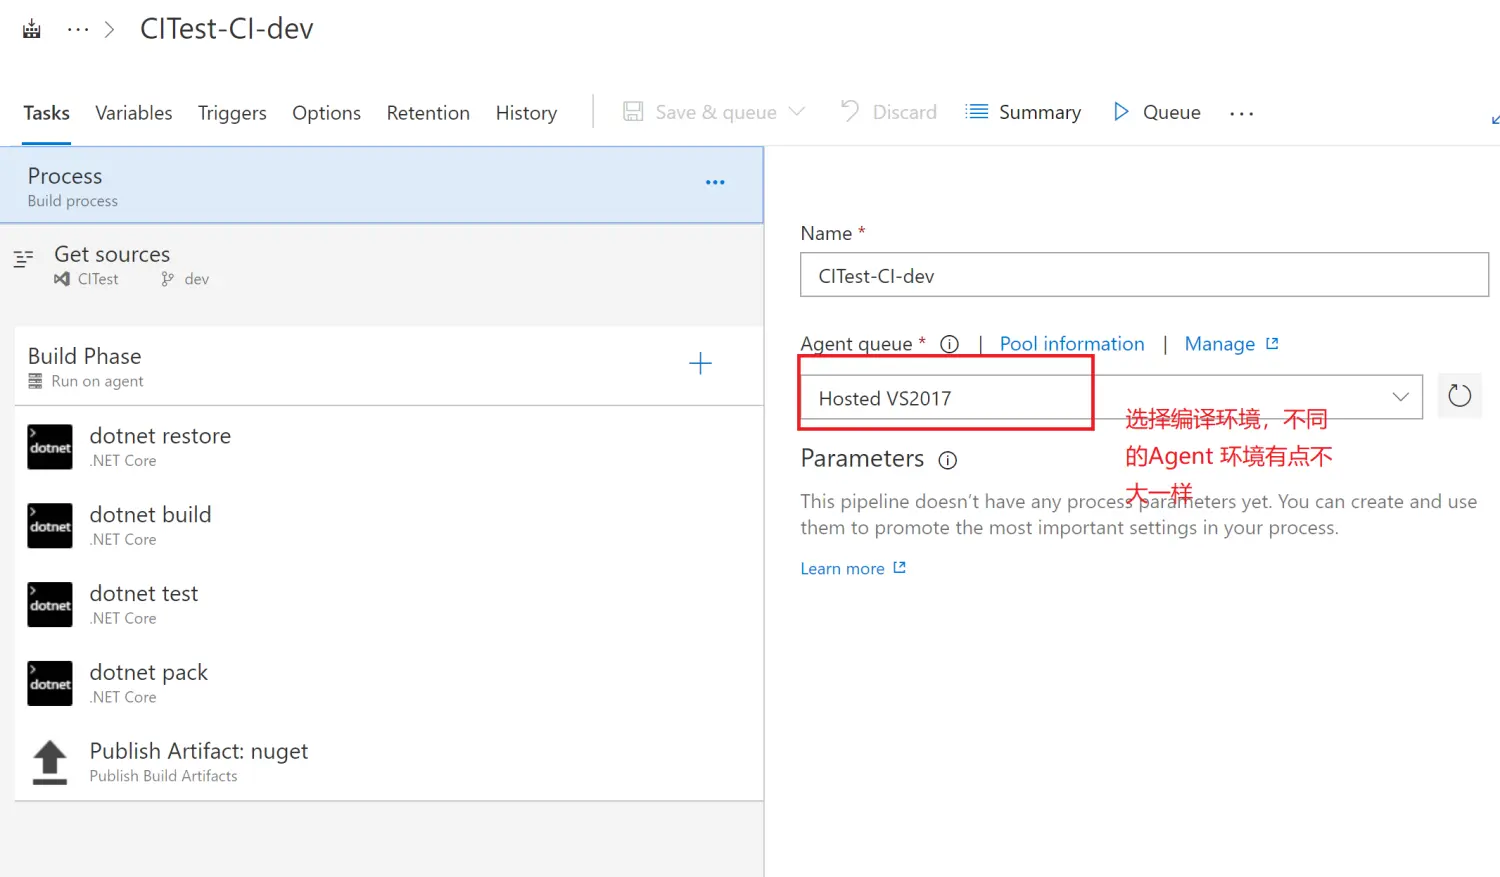Add a task to Build Phase
Screen dimensions: 1500x877
point(700,363)
